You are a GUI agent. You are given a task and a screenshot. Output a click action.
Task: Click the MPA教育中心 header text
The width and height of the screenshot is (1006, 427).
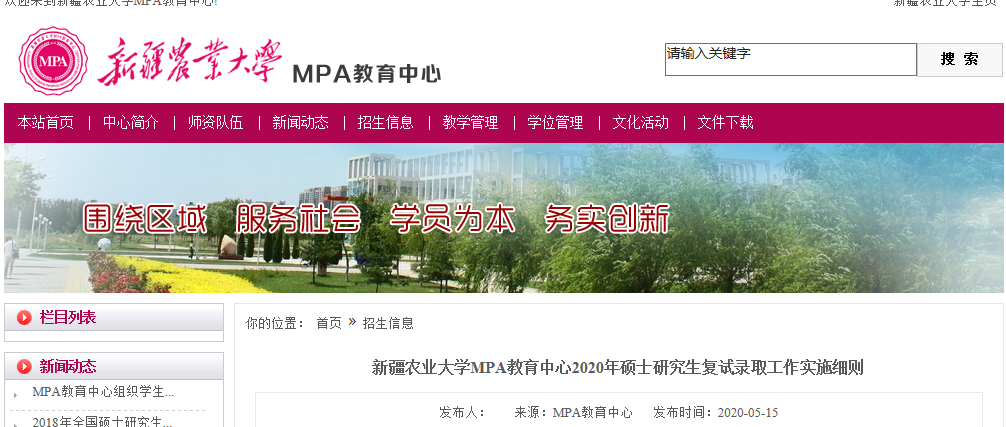pos(366,74)
